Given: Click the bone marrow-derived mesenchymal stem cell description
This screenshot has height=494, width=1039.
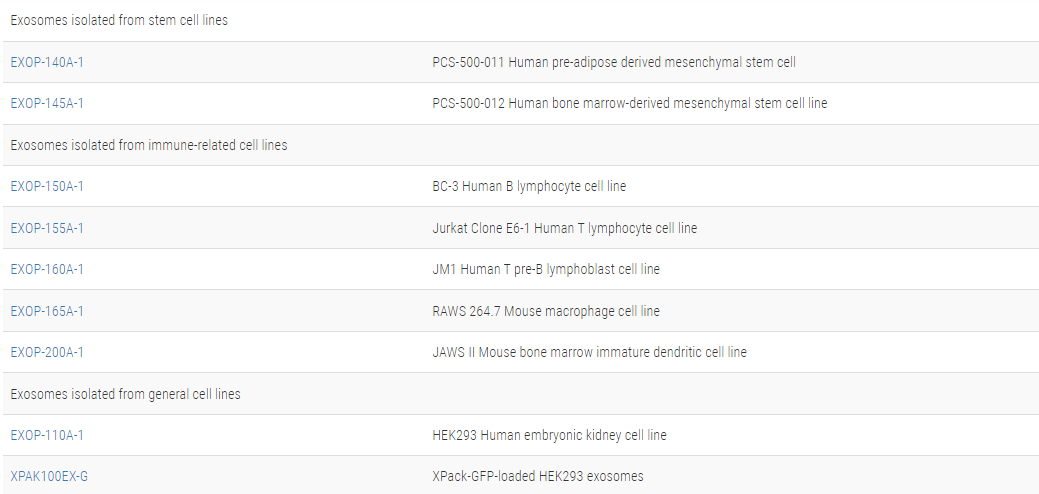Looking at the screenshot, I should [x=630, y=103].
